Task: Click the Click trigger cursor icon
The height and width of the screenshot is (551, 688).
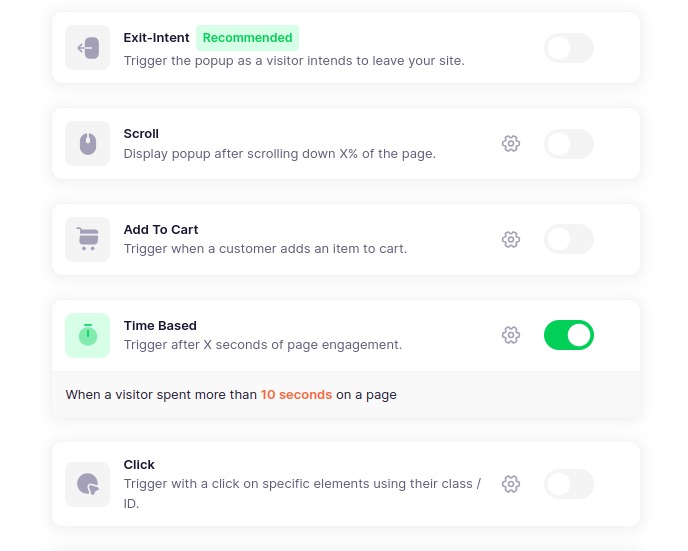Action: 88,484
